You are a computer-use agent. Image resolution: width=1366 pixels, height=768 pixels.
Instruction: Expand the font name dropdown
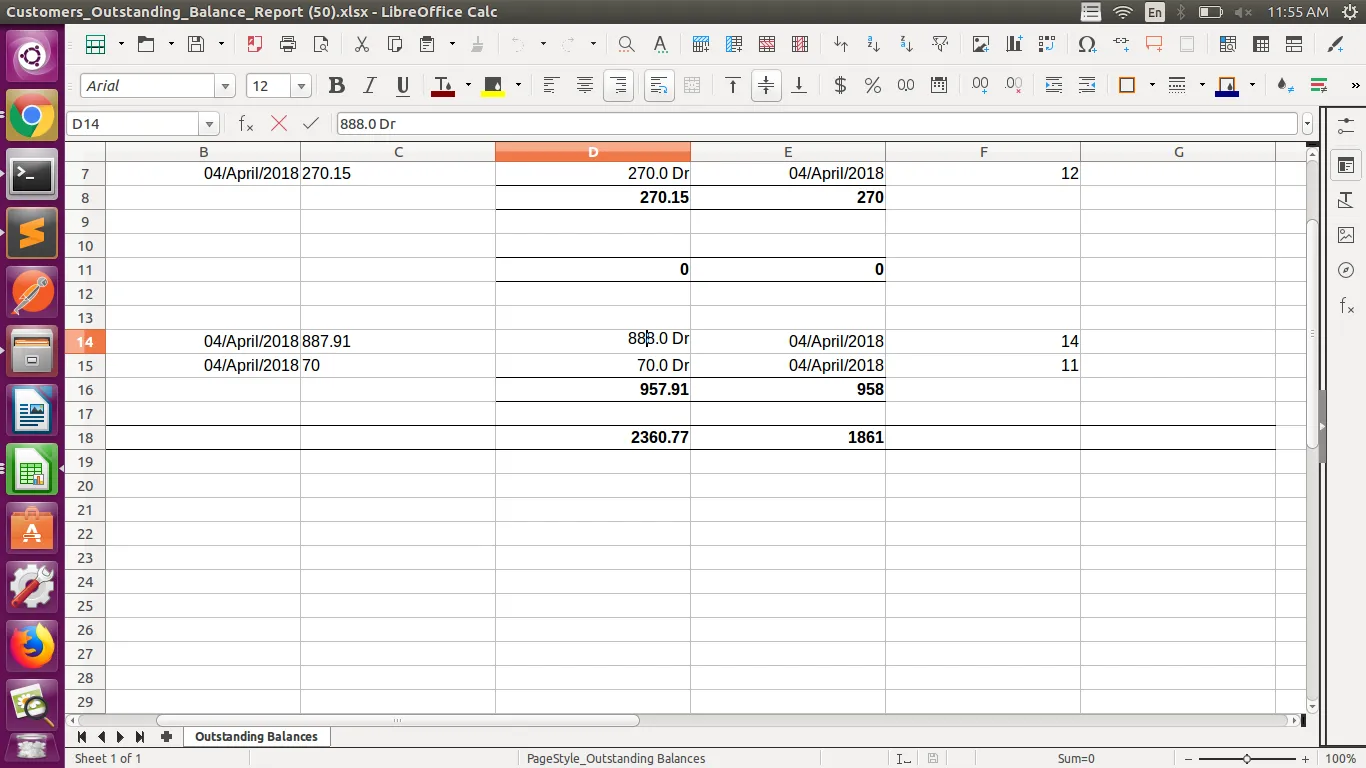pyautogui.click(x=224, y=86)
